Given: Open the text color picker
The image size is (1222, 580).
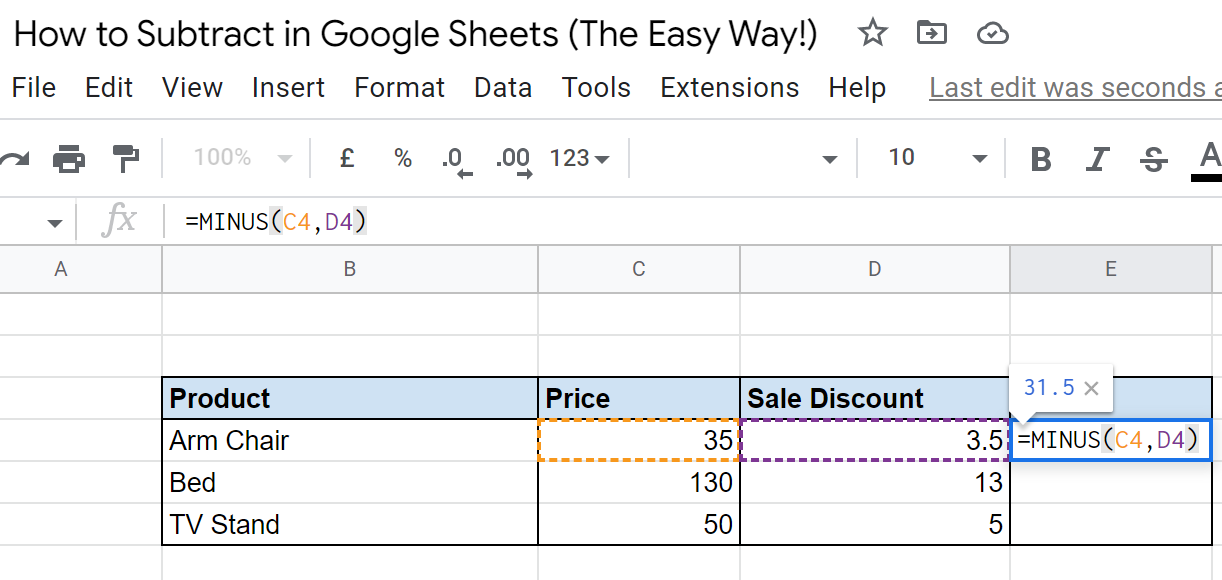Looking at the screenshot, I should pyautogui.click(x=1209, y=160).
